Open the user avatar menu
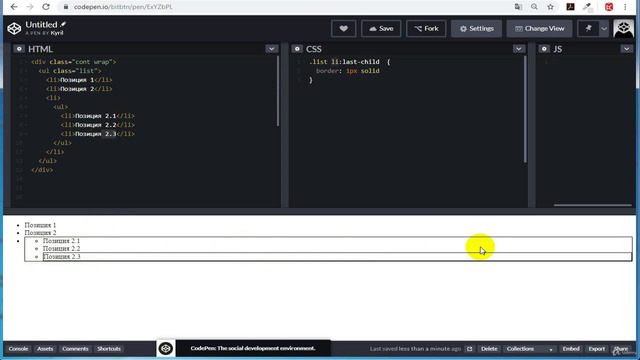640x360 pixels. click(x=624, y=29)
